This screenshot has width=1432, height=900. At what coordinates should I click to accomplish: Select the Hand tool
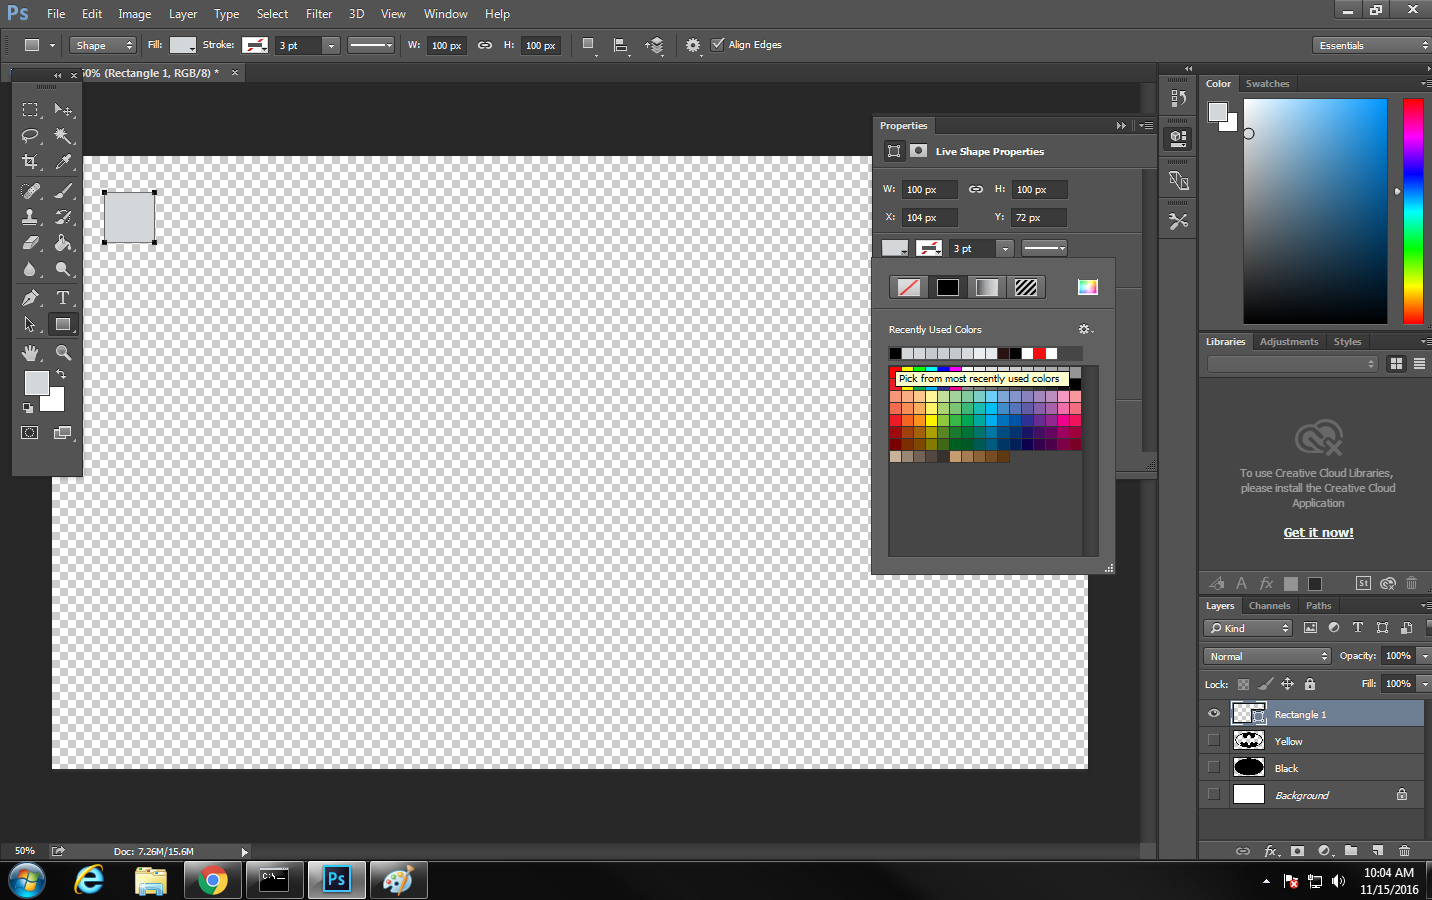pos(31,352)
